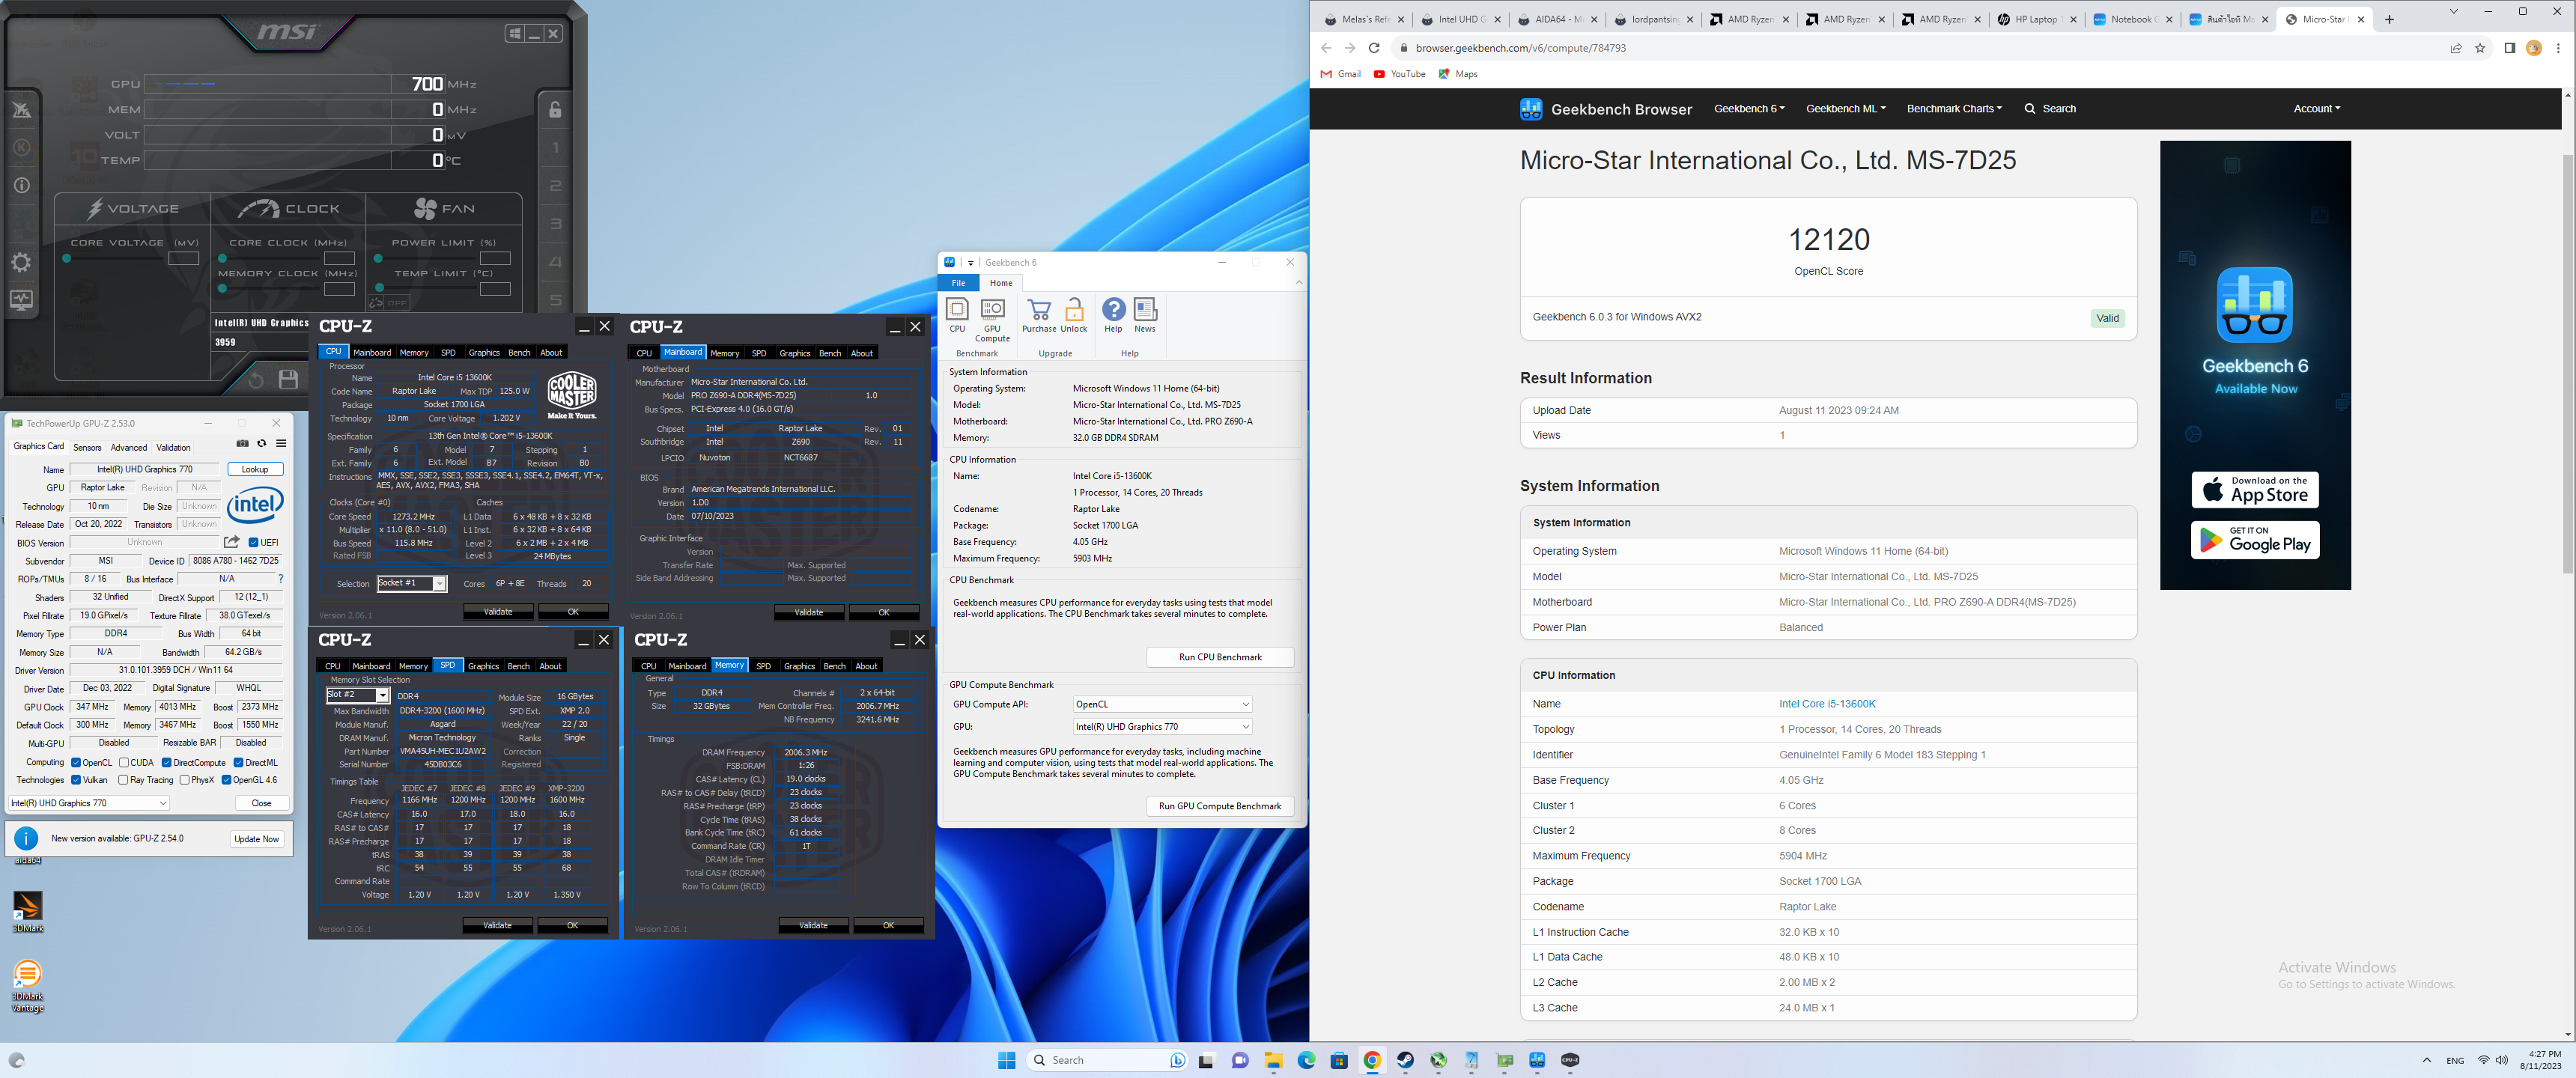This screenshot has width=2576, height=1078.
Task: Open the Socket #1 selection dropdown in CPU-Z
Action: [x=412, y=583]
